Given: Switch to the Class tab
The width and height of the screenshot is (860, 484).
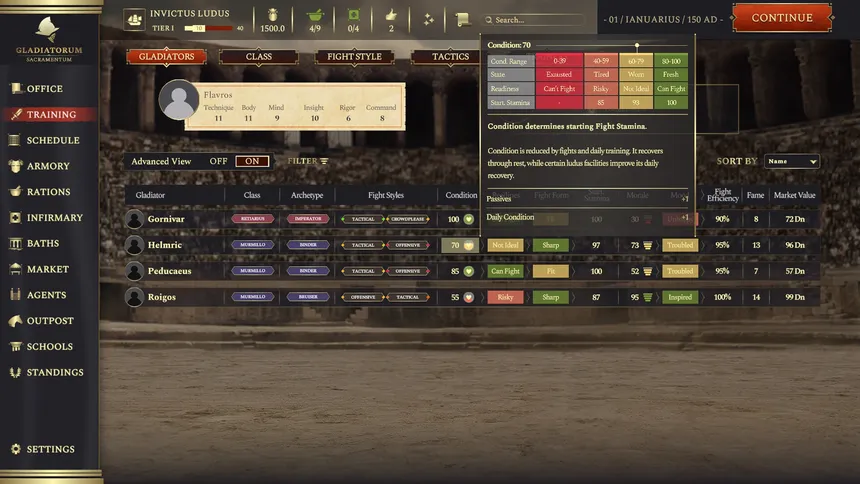Looking at the screenshot, I should pos(259,57).
